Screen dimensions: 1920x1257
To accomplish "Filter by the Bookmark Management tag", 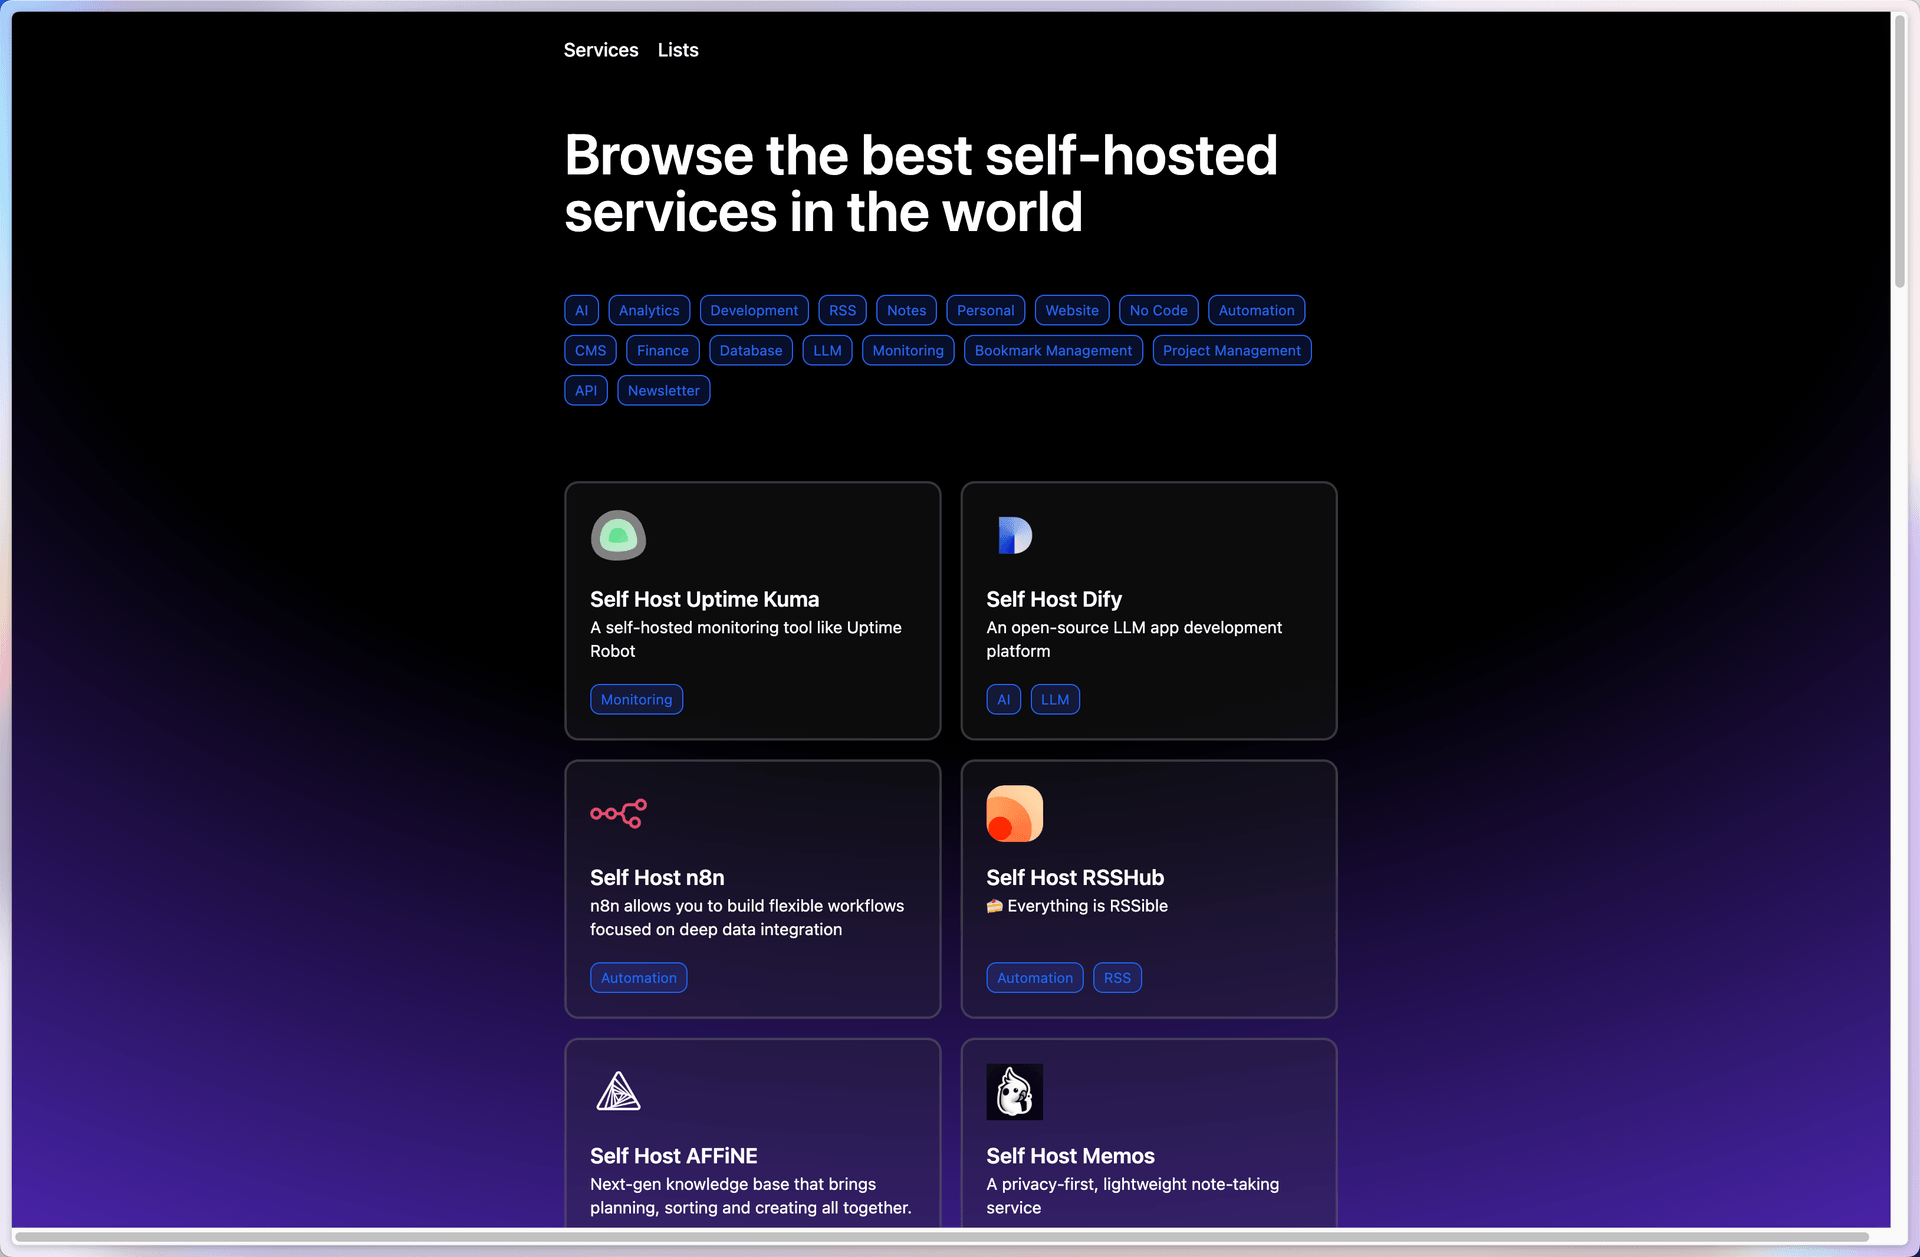I will (x=1053, y=350).
